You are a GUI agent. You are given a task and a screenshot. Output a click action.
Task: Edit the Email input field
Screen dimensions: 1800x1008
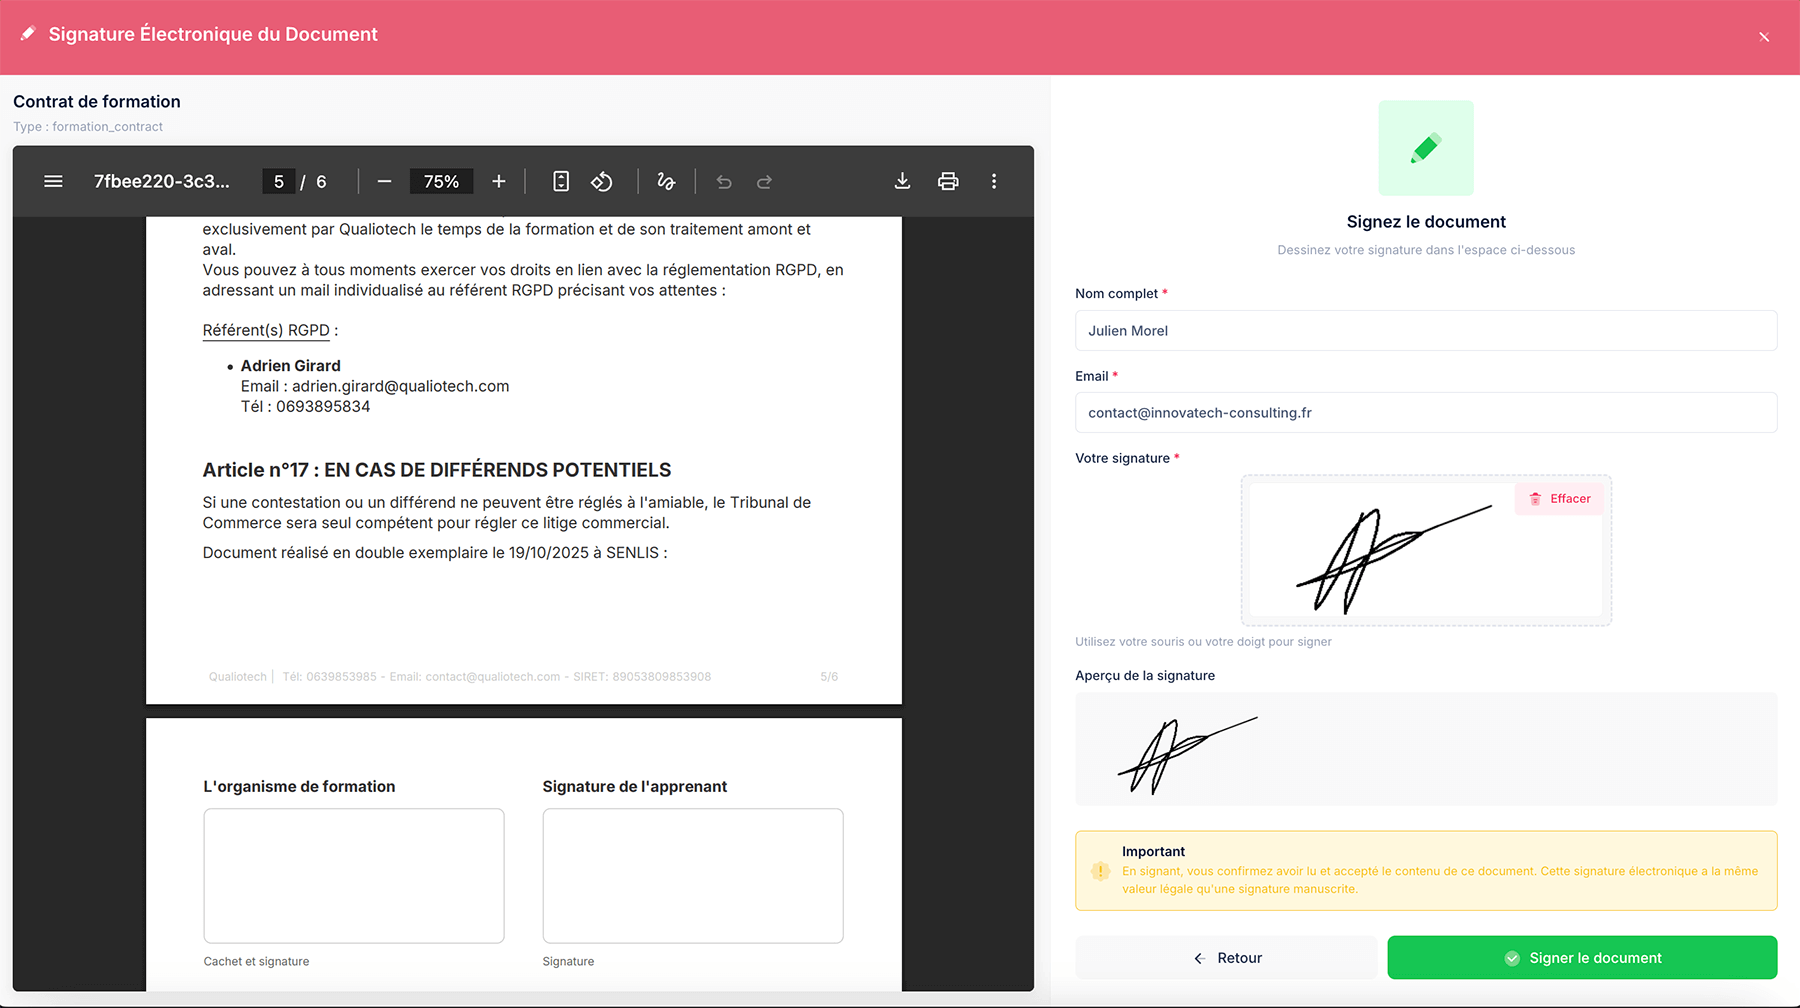pos(1425,413)
